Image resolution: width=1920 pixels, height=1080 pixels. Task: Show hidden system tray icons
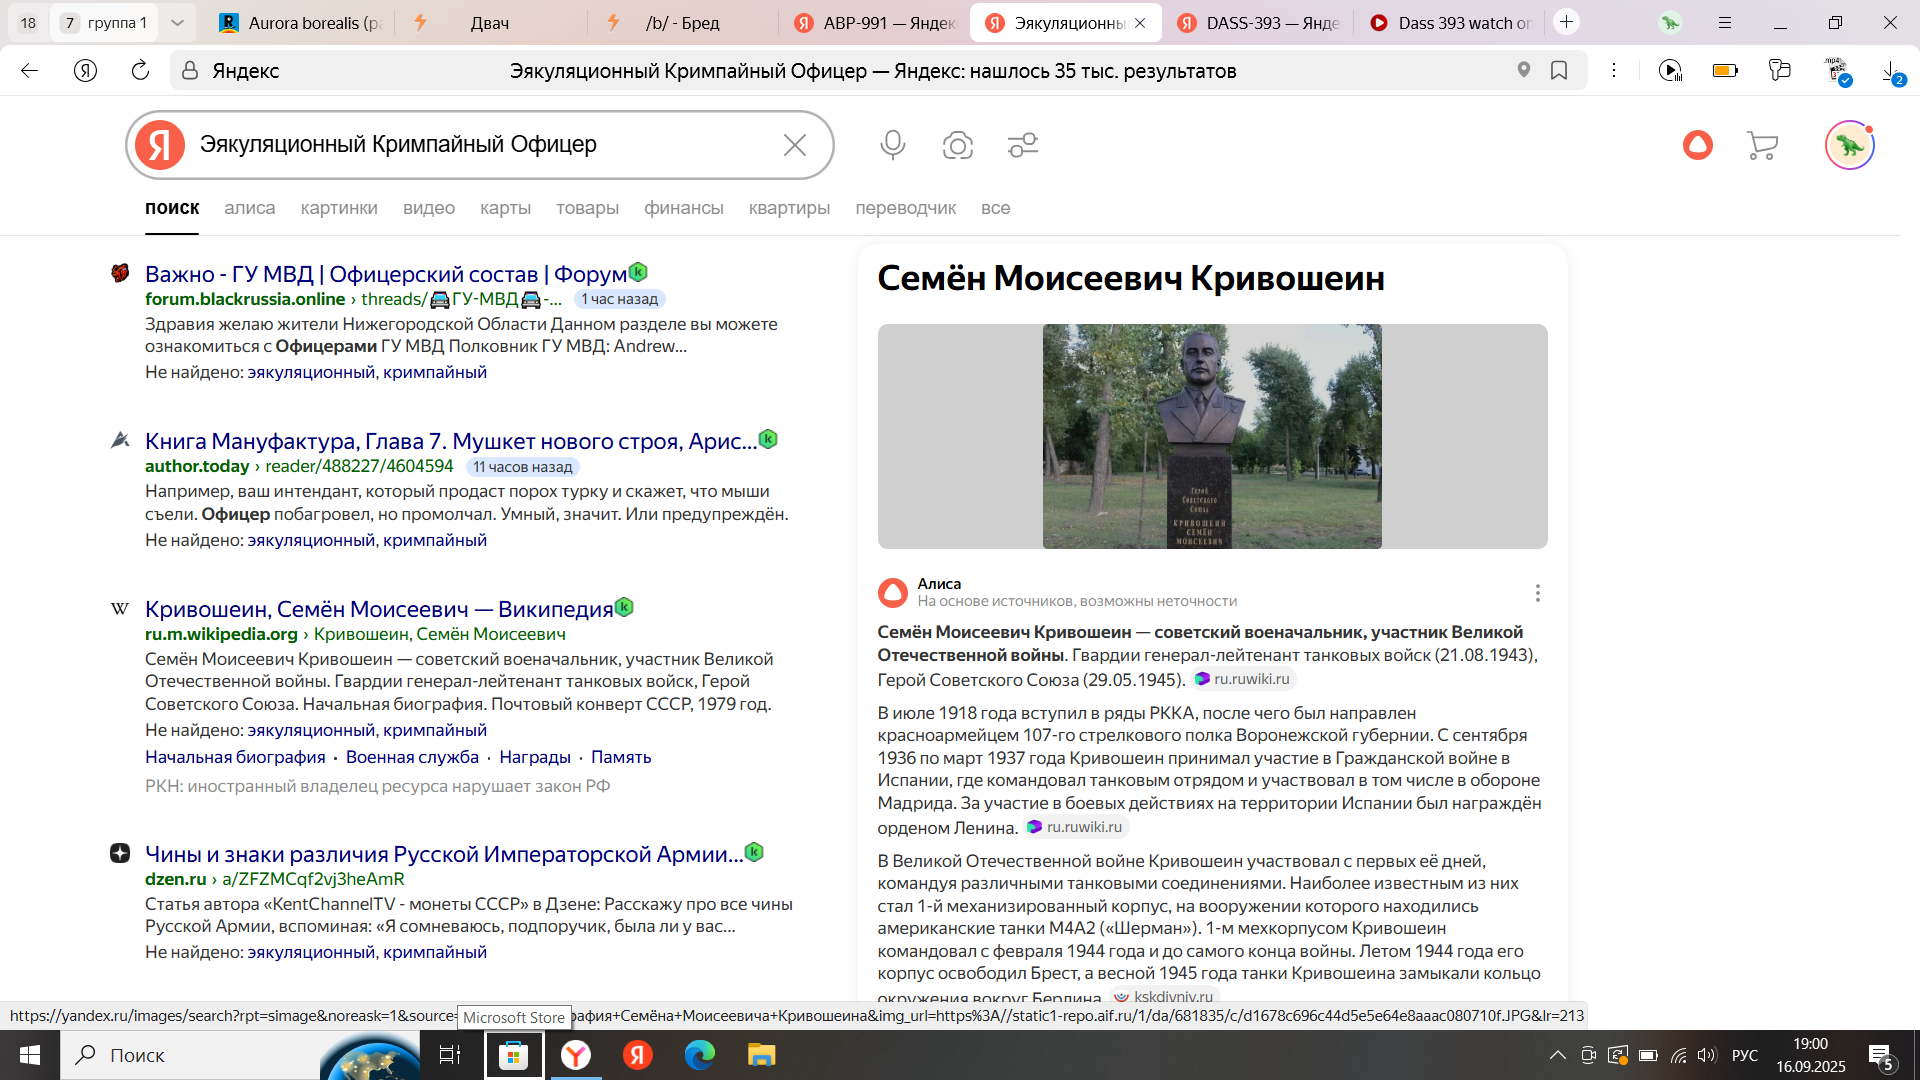point(1557,1055)
